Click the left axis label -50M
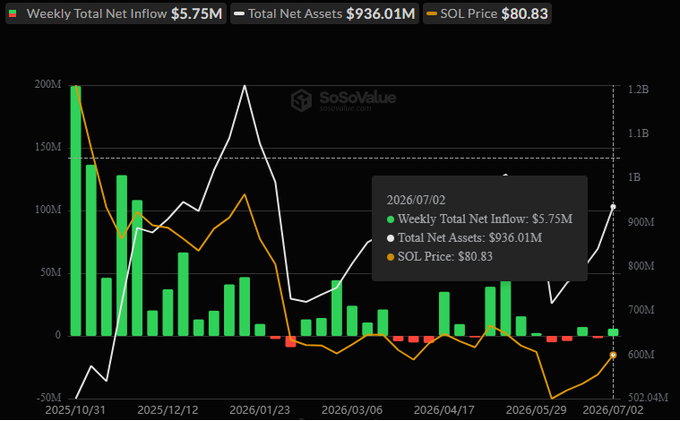Screen dimensions: 680x421 pos(49,398)
